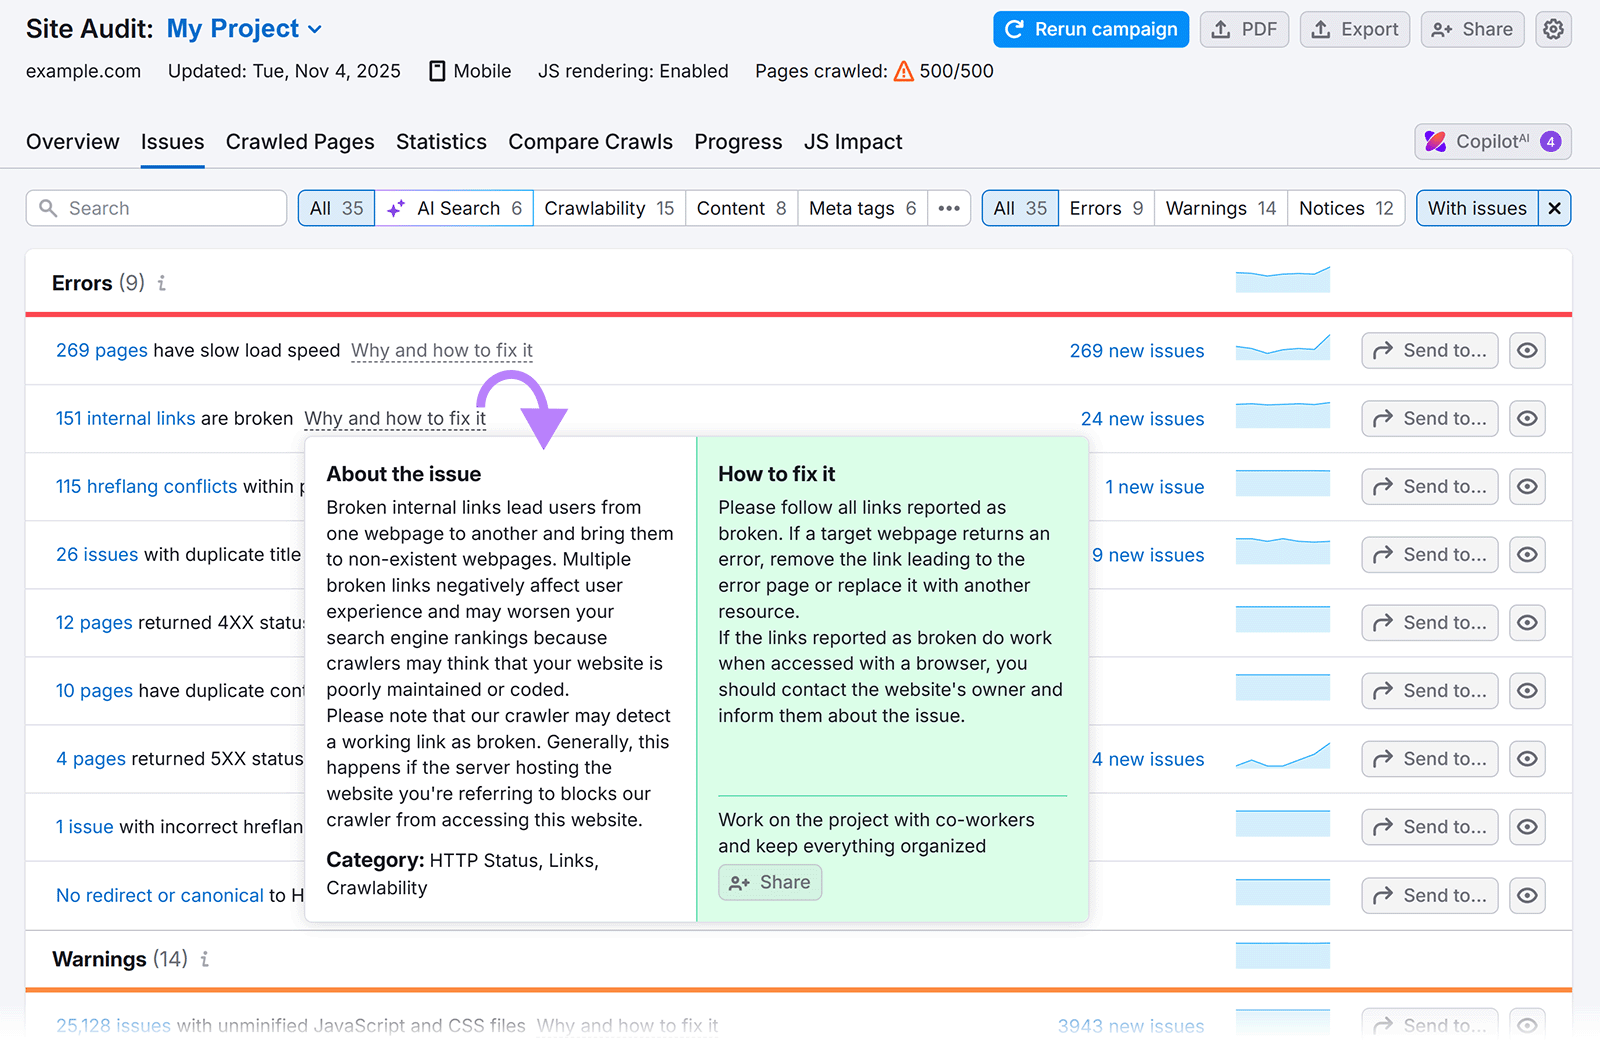This screenshot has height=1049, width=1600.
Task: Click the info icon next to Errors heading
Action: (x=162, y=284)
